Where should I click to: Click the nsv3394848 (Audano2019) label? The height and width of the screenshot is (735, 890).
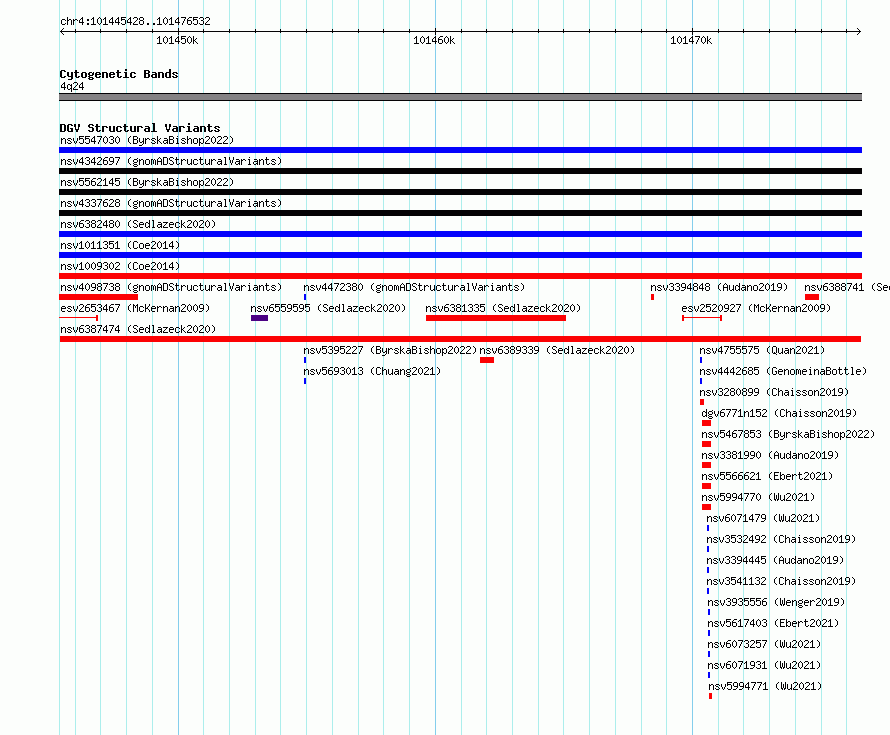pos(719,287)
